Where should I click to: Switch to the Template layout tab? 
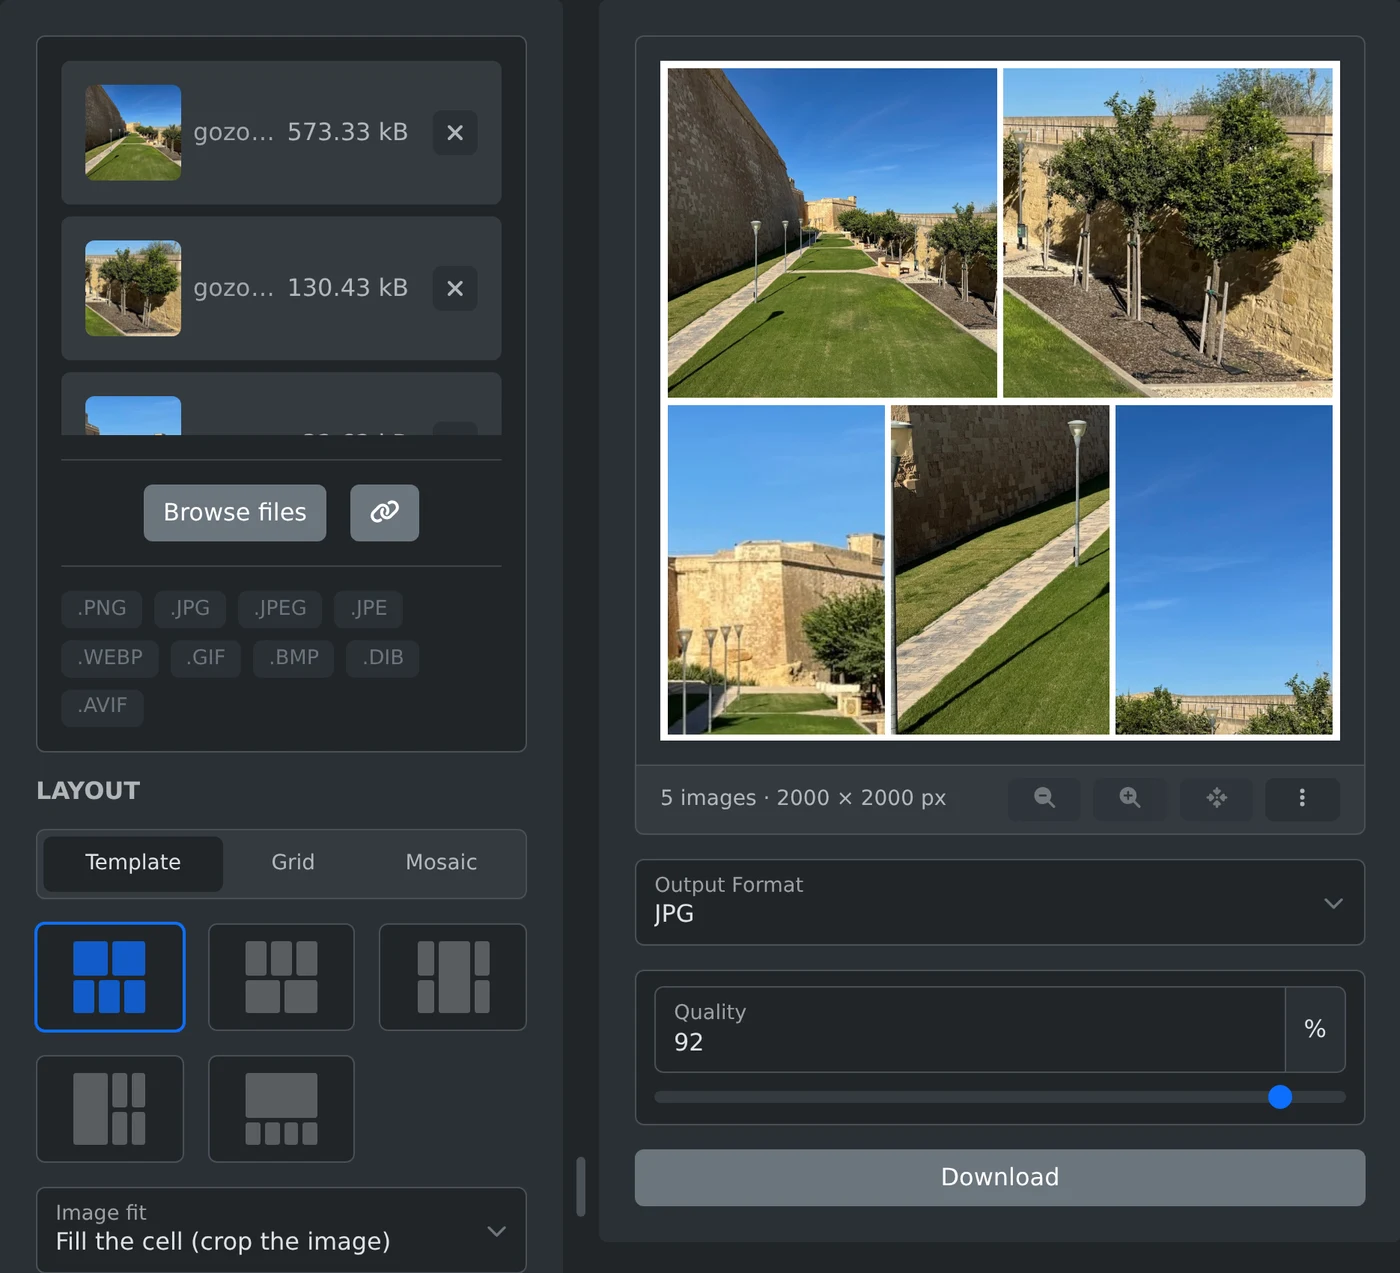[133, 863]
